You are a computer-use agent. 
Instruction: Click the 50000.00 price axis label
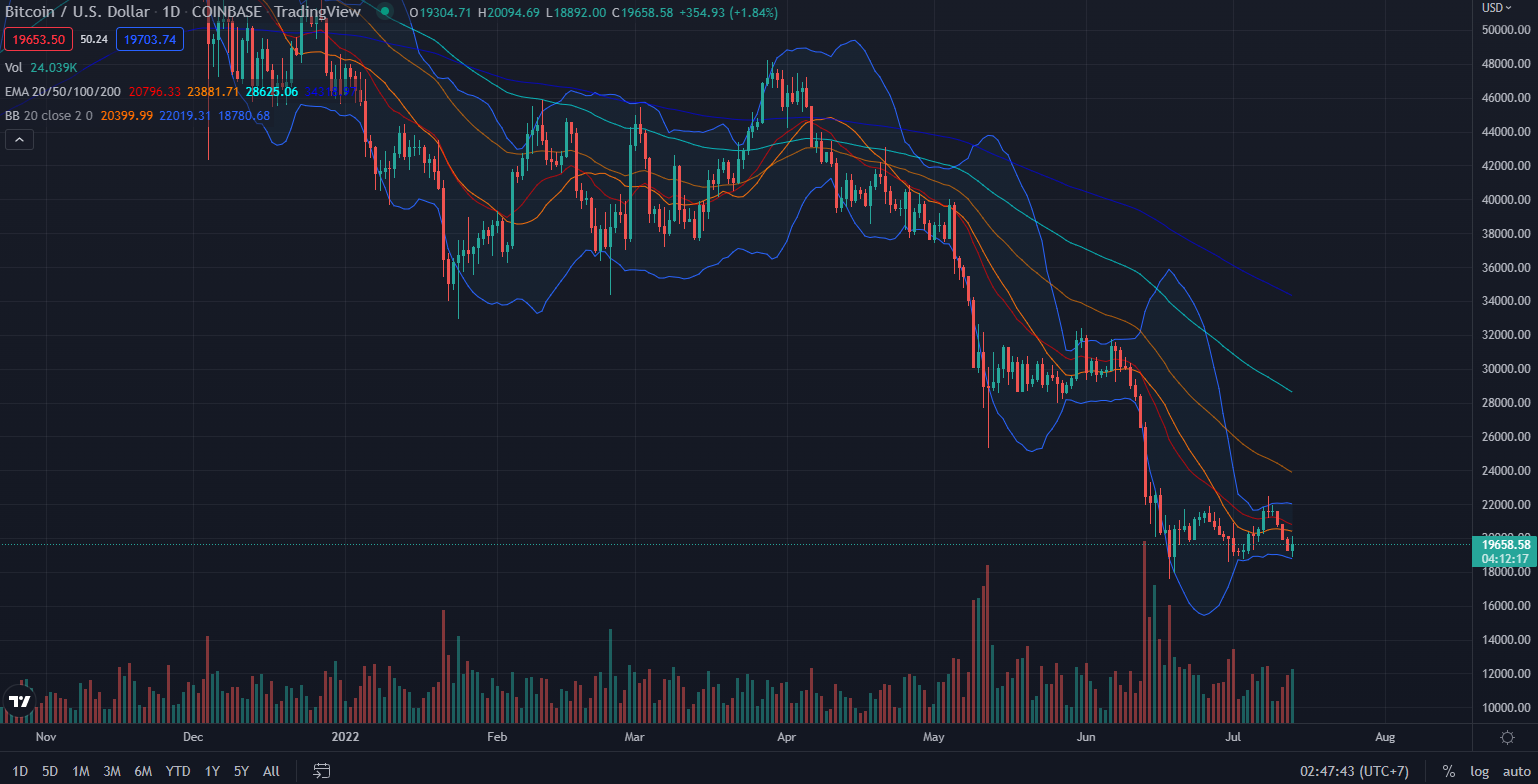click(1507, 31)
